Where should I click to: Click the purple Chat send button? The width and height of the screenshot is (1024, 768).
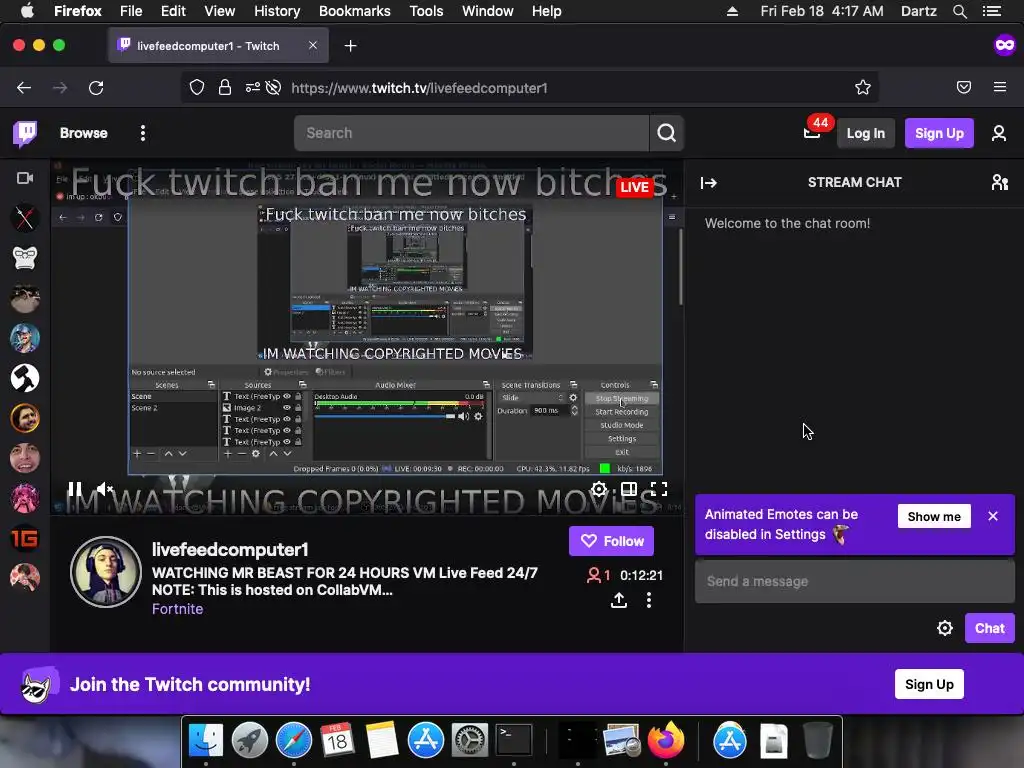pos(989,628)
